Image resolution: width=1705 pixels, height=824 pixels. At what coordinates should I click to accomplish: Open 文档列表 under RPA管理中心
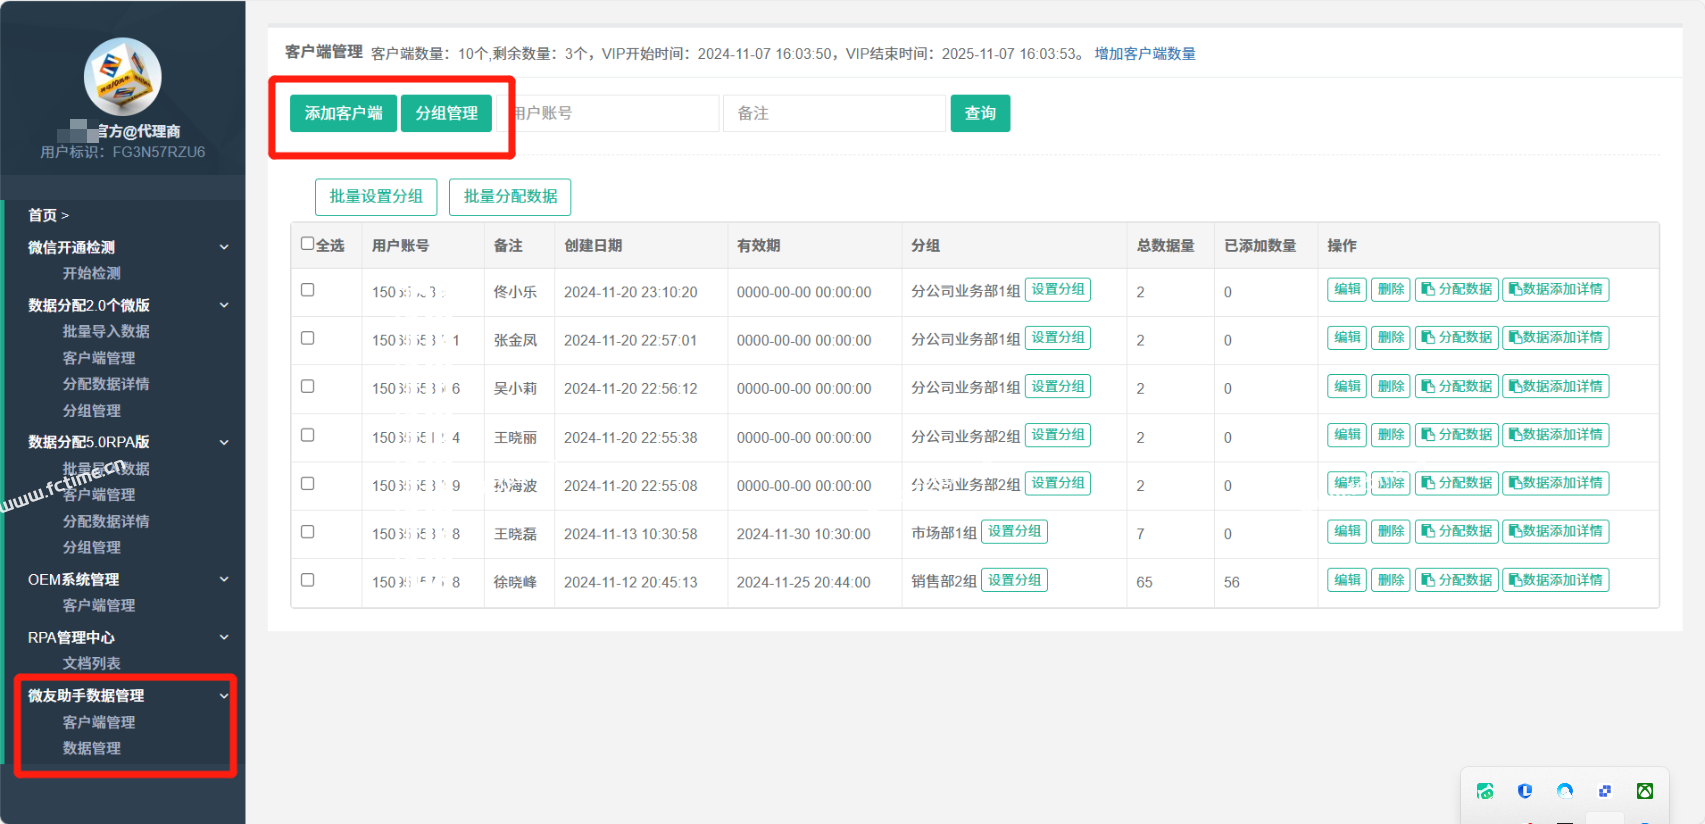coord(92,663)
